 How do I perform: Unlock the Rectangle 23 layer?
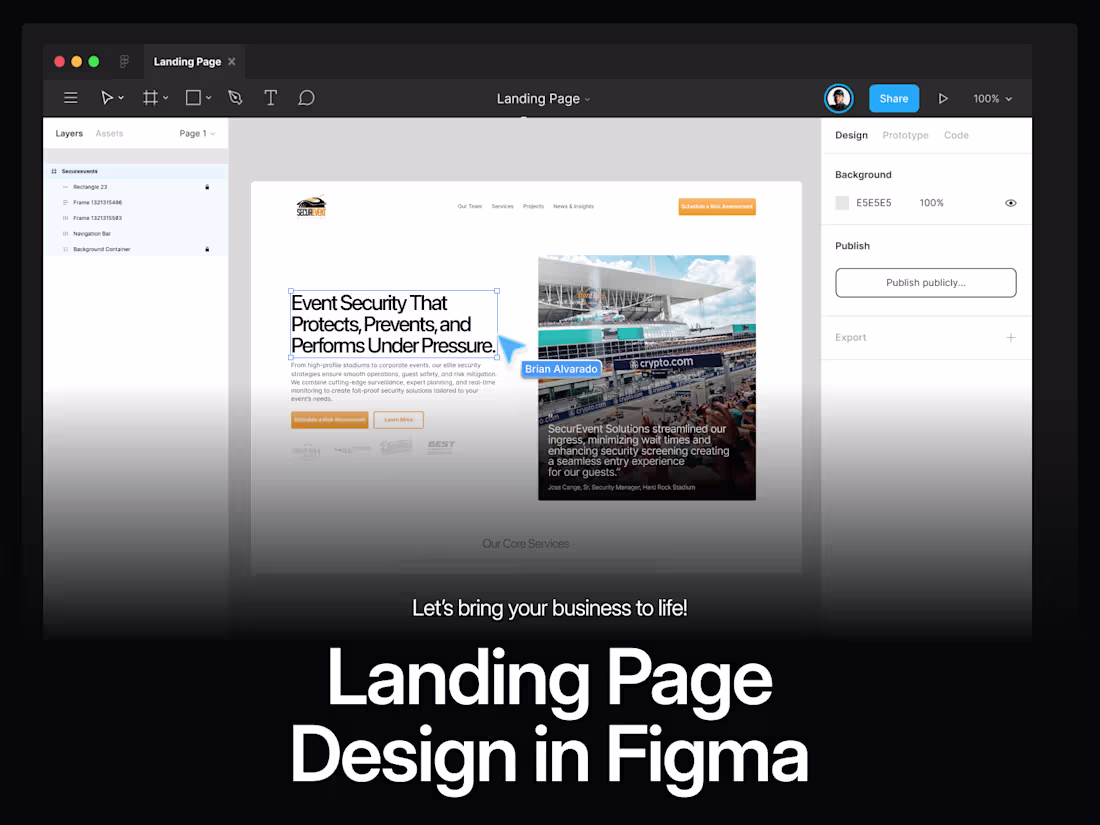[x=207, y=186]
